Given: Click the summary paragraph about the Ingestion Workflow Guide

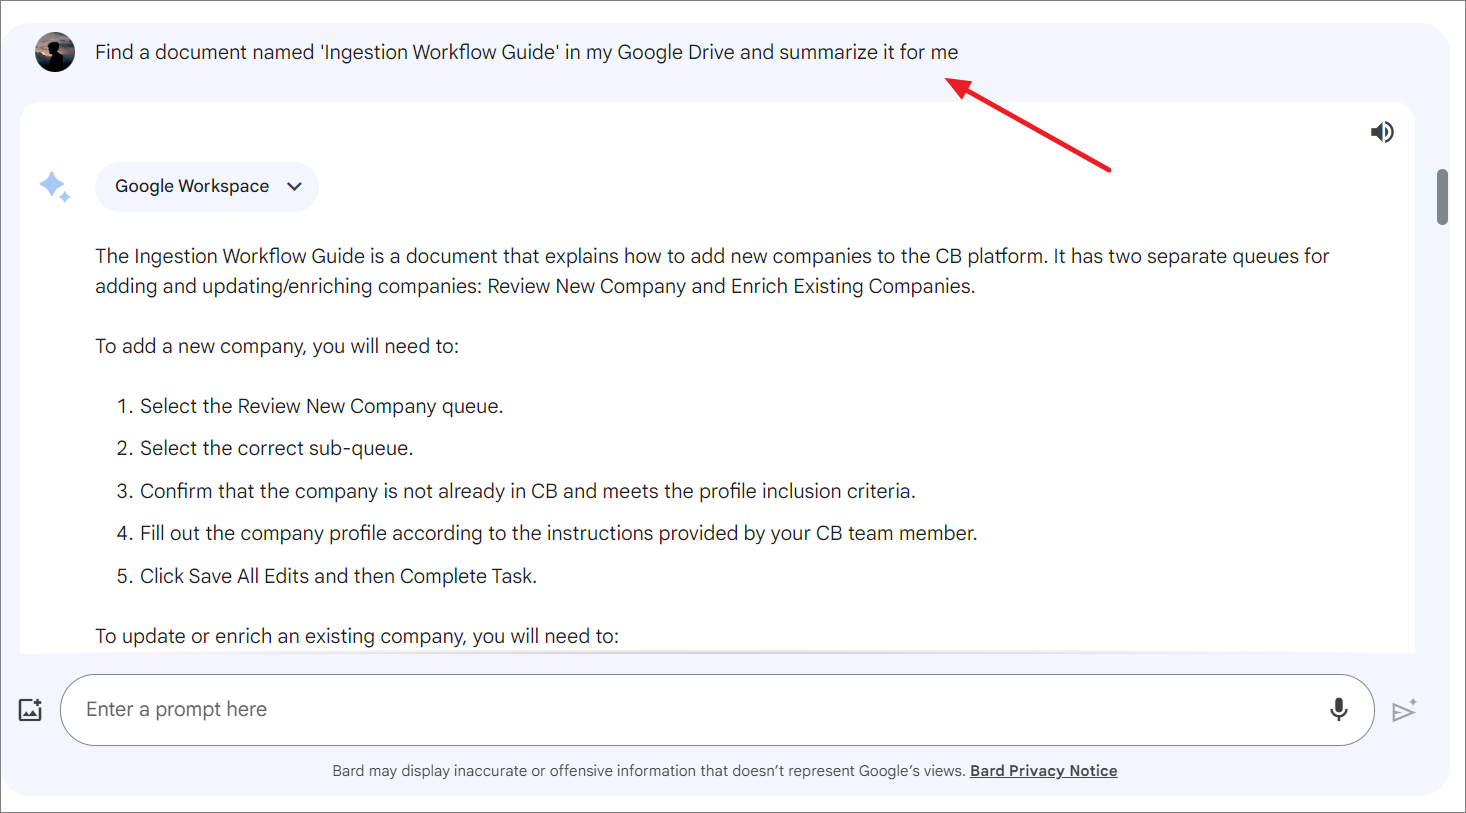Looking at the screenshot, I should click(x=711, y=271).
